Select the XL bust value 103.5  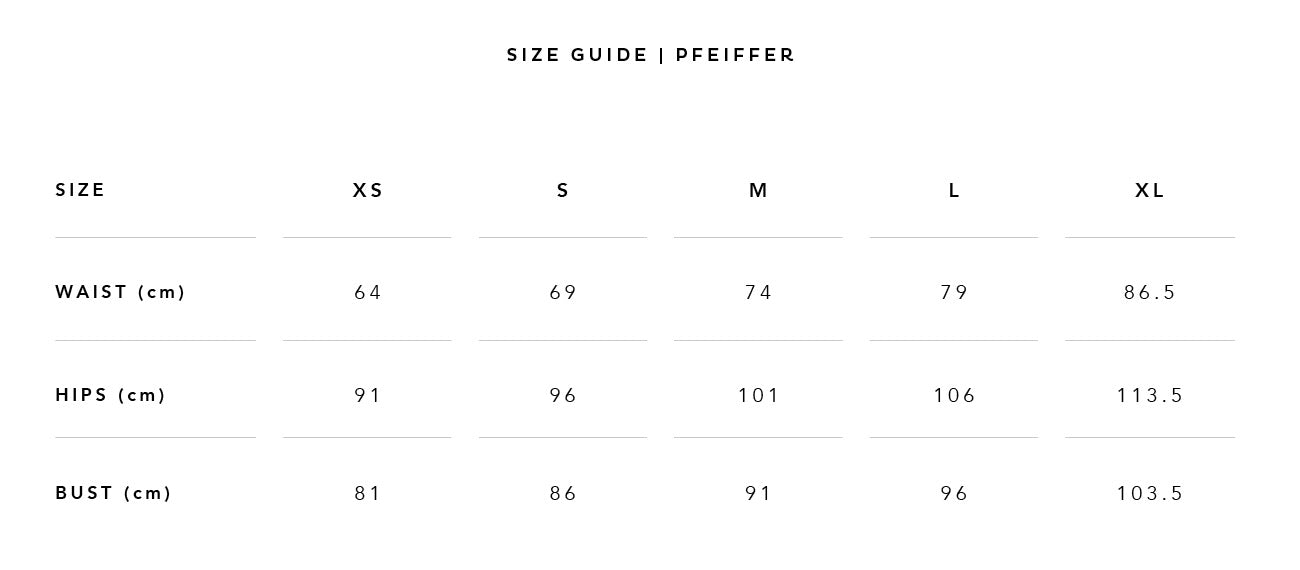(x=1150, y=493)
